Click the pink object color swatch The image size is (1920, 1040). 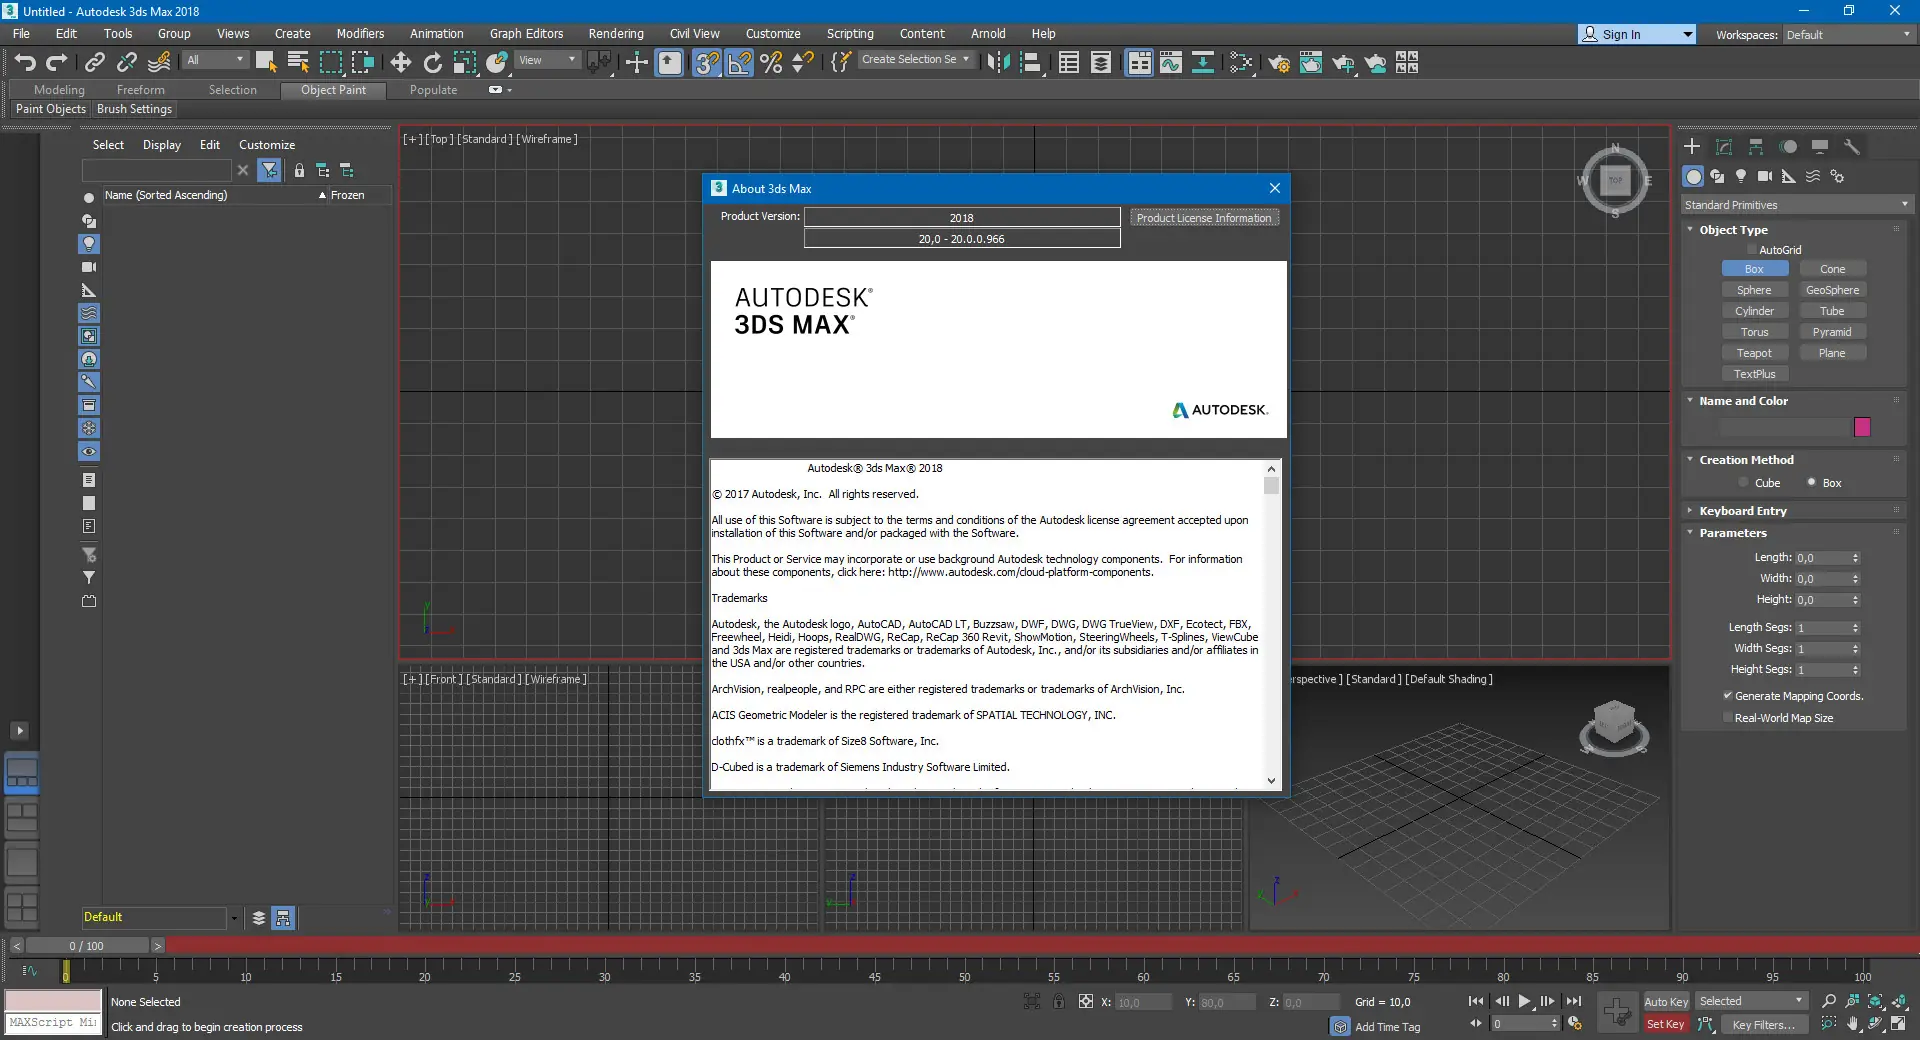click(x=1862, y=427)
